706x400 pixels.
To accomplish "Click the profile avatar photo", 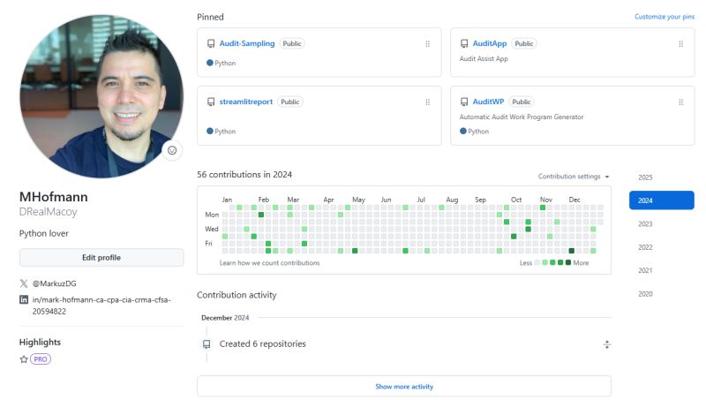I will tap(101, 96).
